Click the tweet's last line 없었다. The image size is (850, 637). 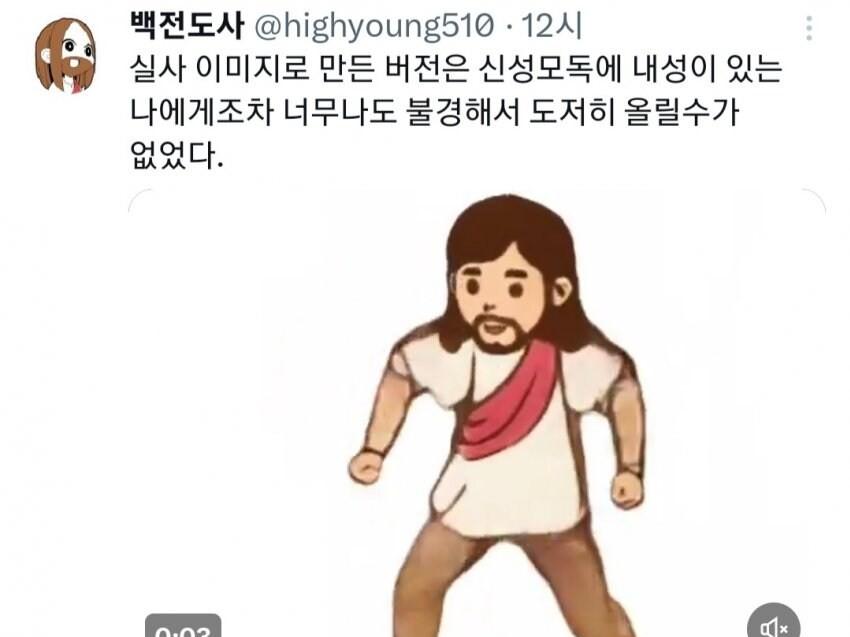(x=177, y=156)
